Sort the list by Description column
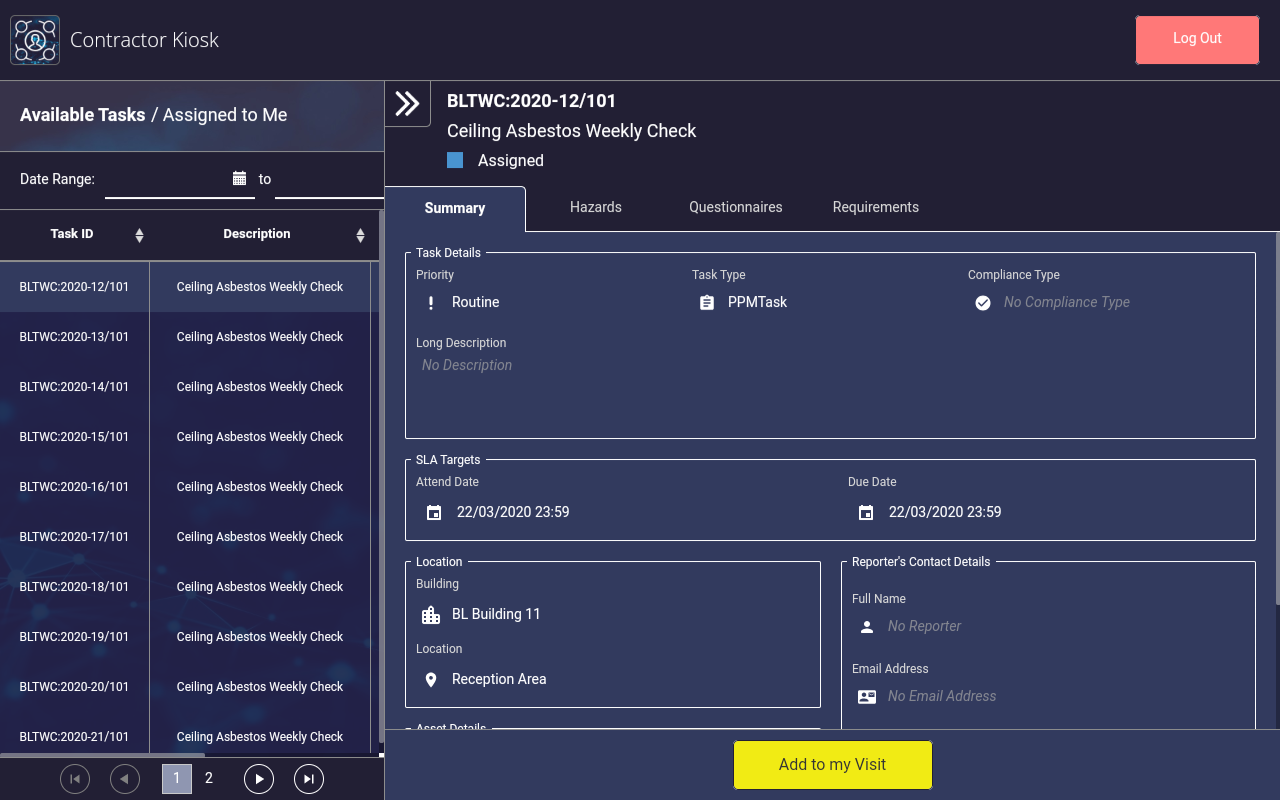This screenshot has height=800, width=1280. 360,235
